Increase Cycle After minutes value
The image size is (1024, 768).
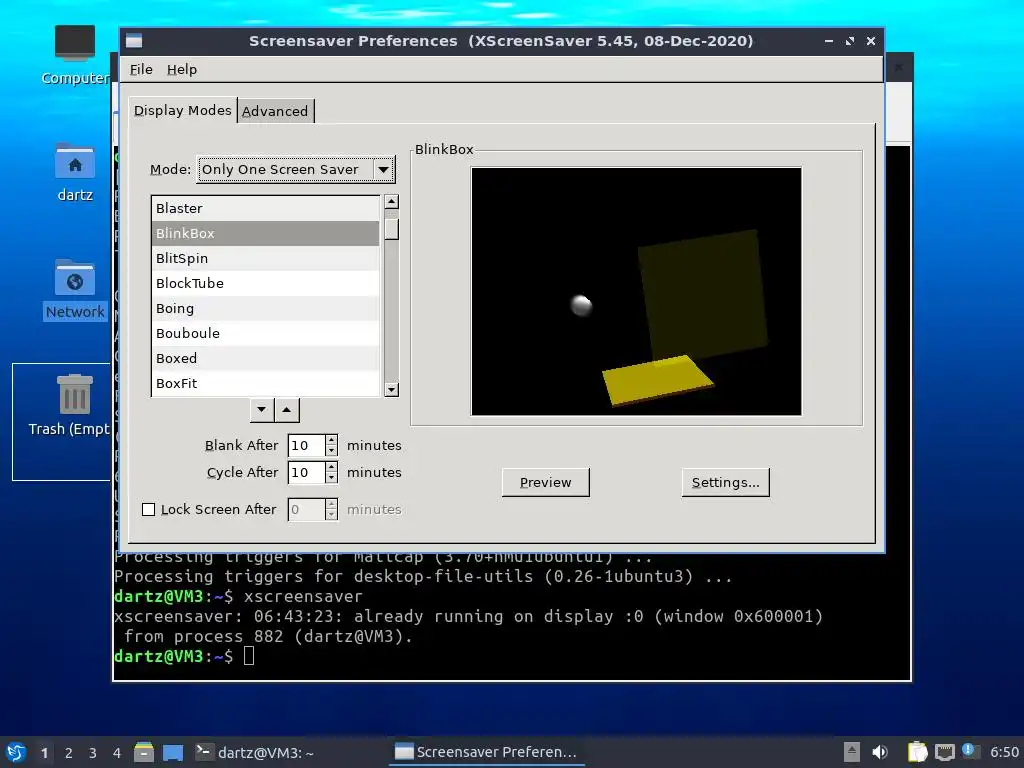[x=332, y=467]
